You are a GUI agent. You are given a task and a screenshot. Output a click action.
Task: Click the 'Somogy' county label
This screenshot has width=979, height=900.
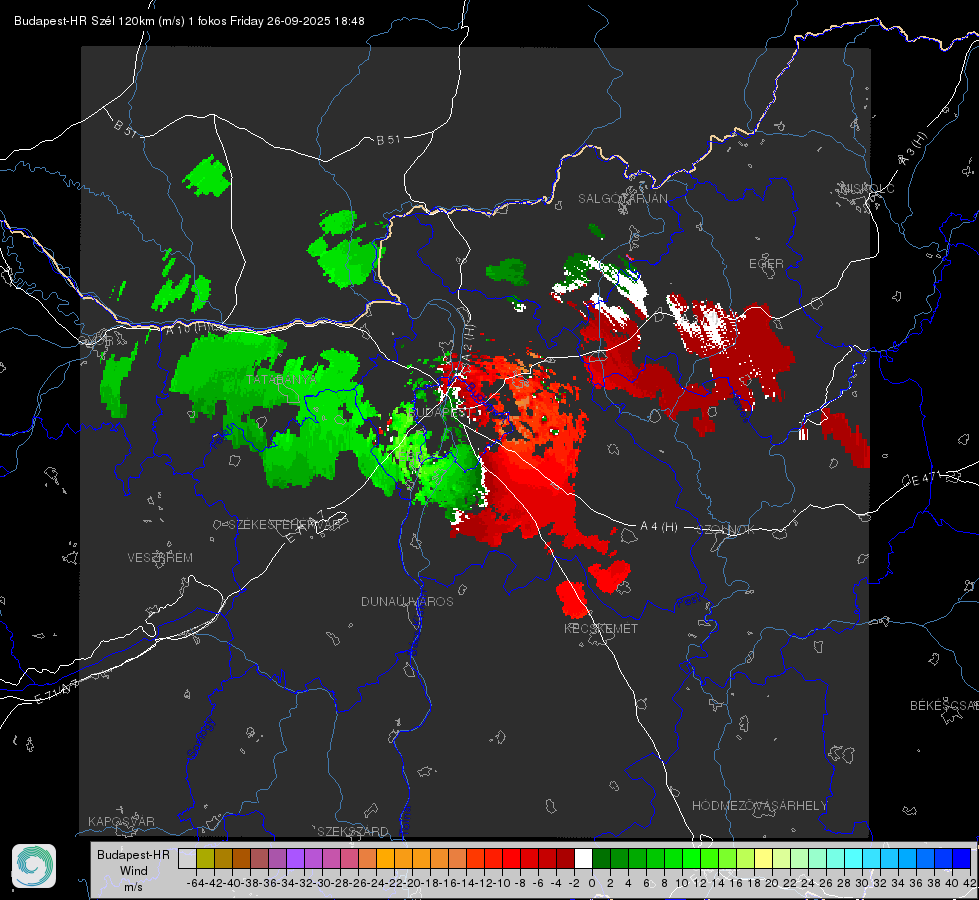tap(200, 738)
